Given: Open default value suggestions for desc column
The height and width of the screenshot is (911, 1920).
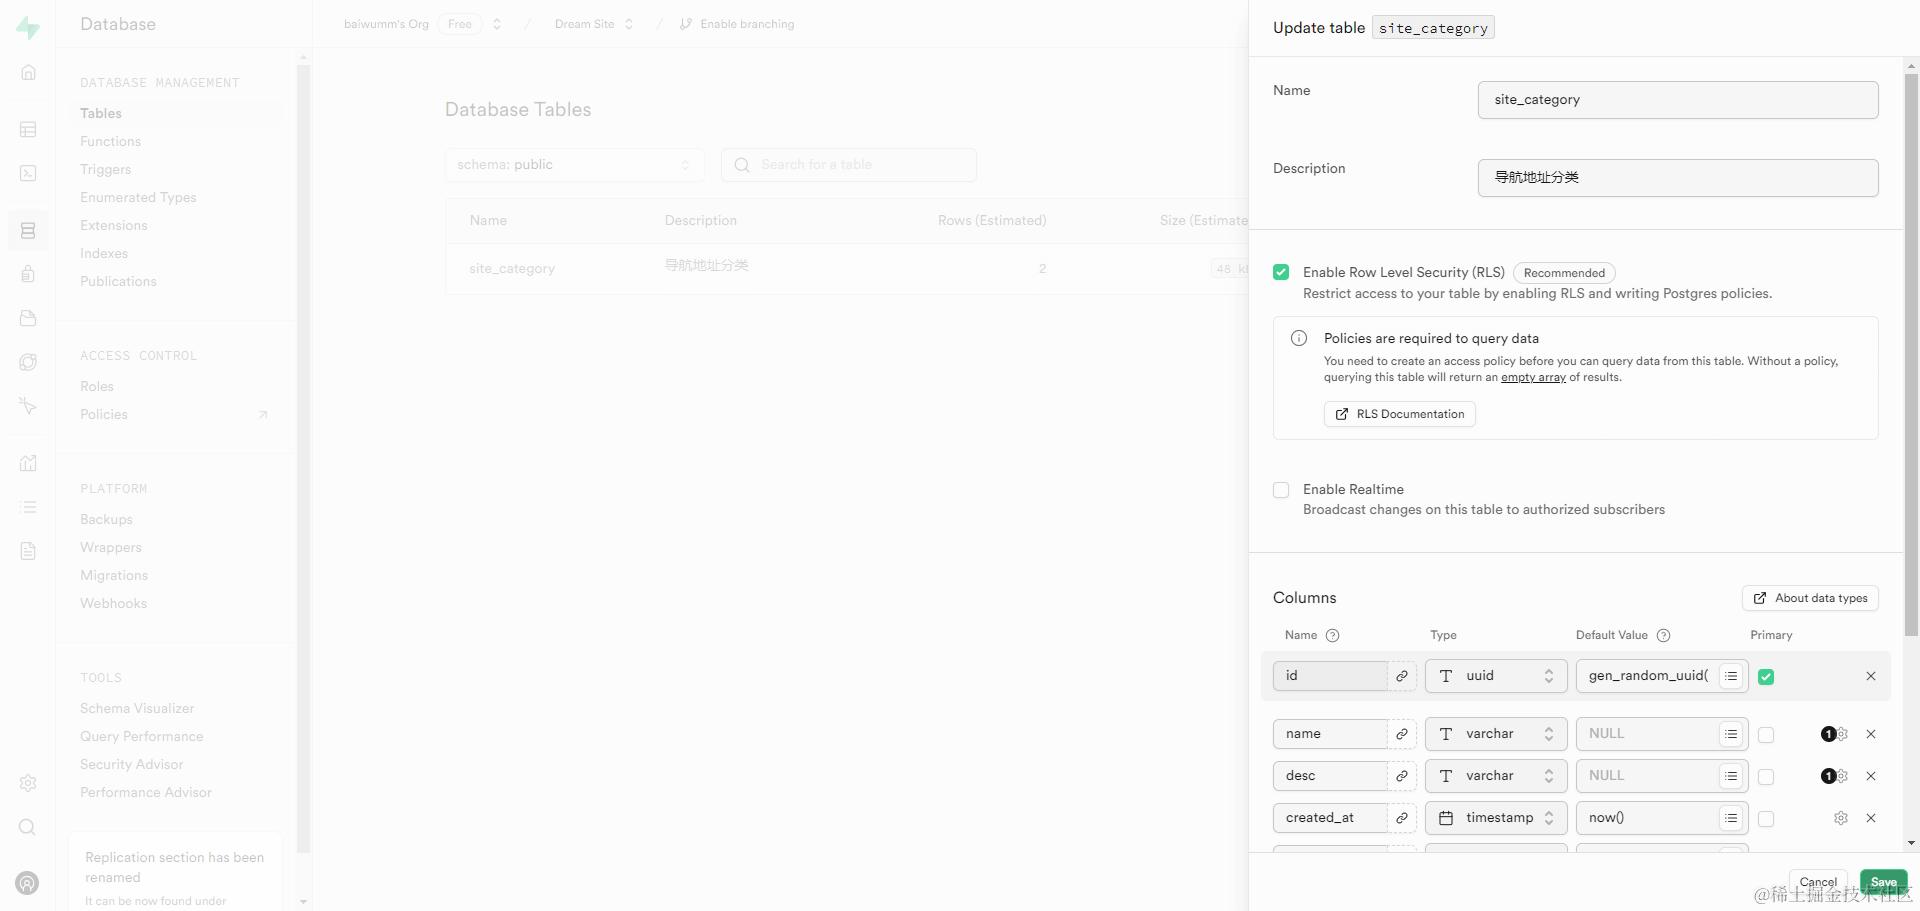Looking at the screenshot, I should click(1731, 776).
